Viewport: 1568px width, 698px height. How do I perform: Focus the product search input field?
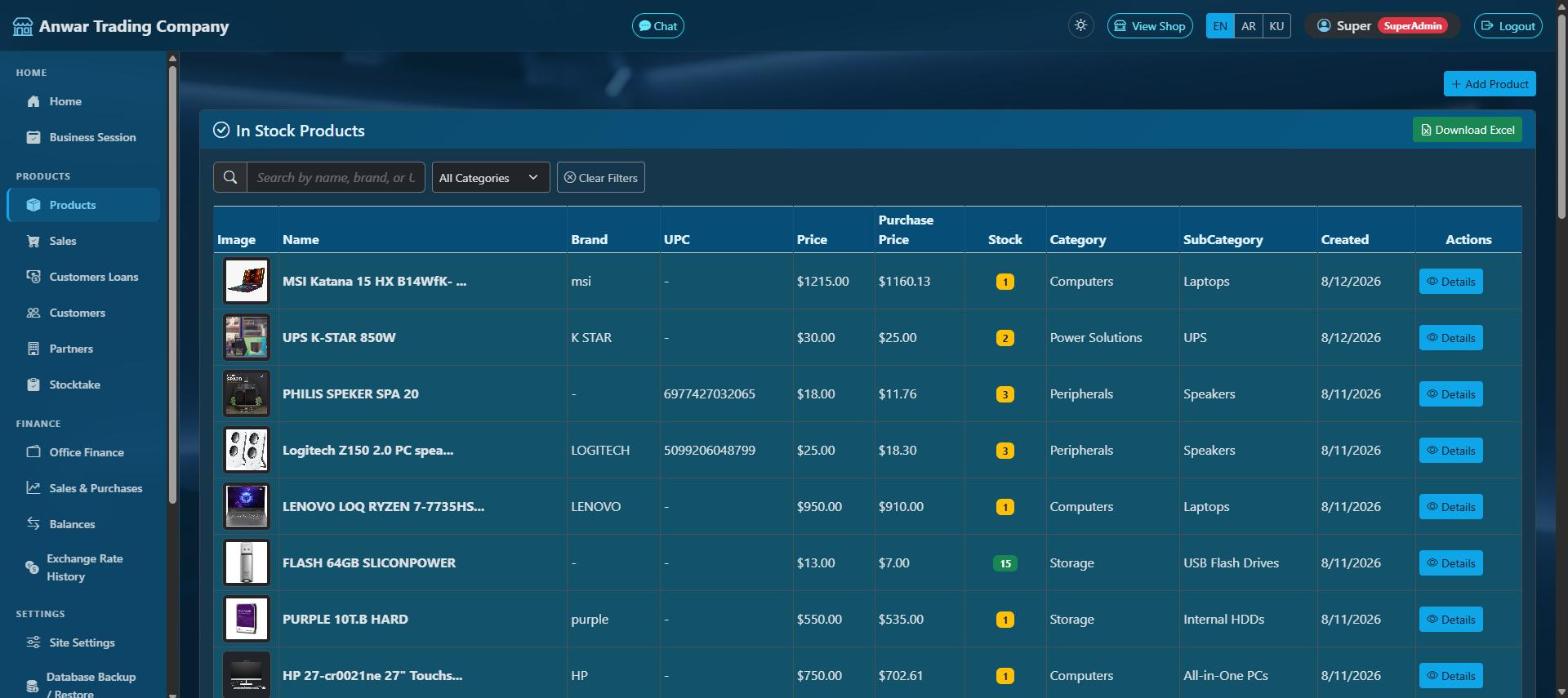click(336, 177)
